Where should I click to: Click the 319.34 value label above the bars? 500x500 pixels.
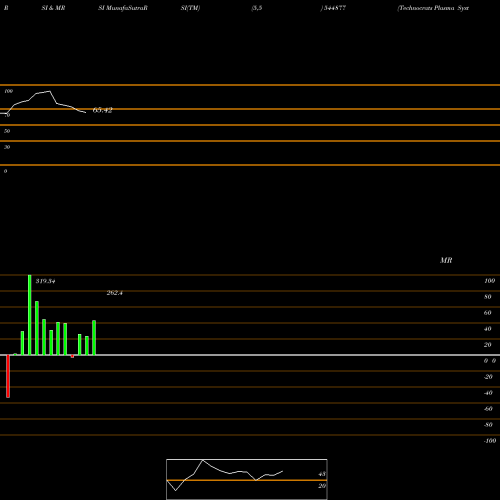[45, 281]
